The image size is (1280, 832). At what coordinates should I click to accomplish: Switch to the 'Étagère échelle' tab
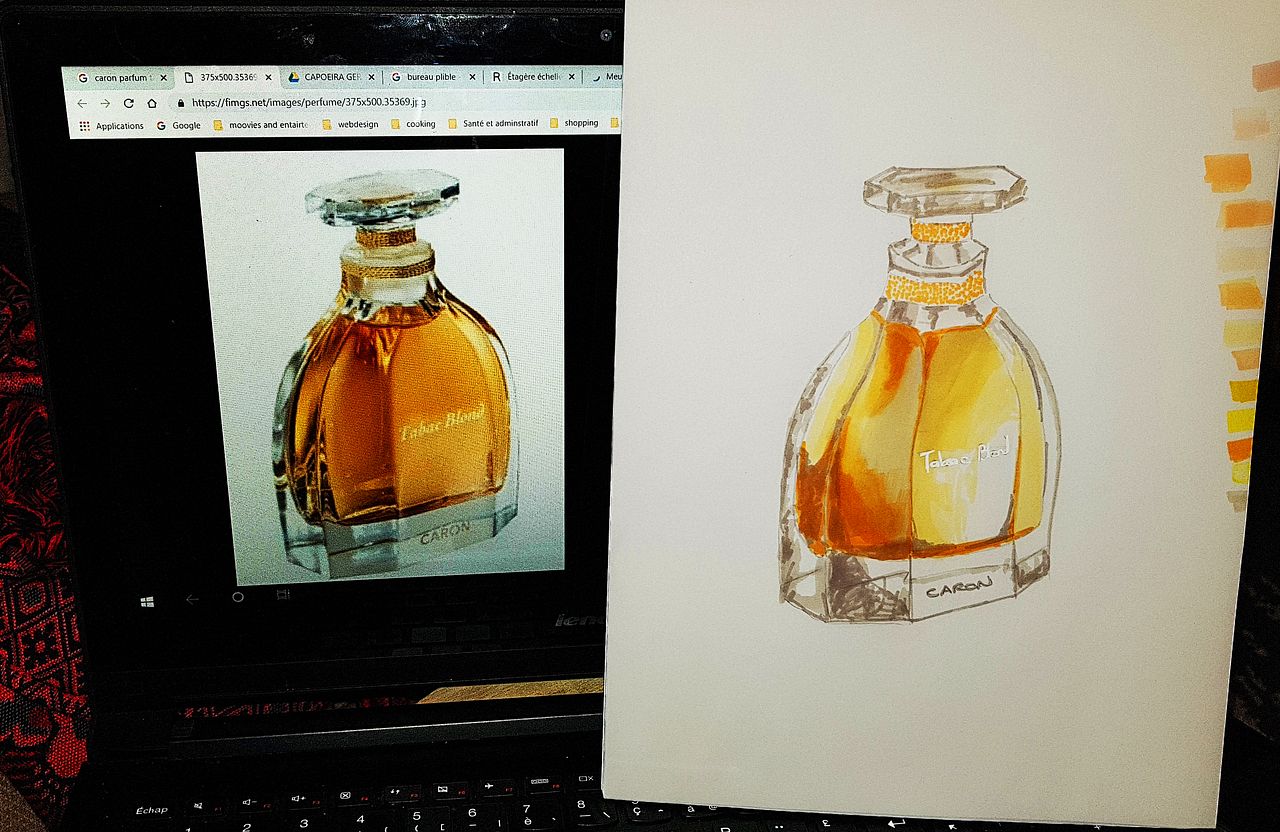pos(532,77)
